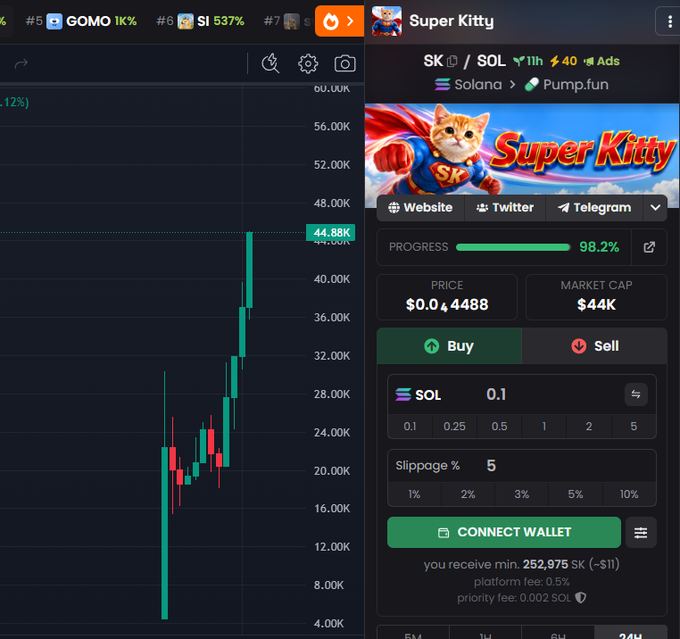Screen dimensions: 680x639
Task: Set slippage to 1%
Action: point(414,495)
